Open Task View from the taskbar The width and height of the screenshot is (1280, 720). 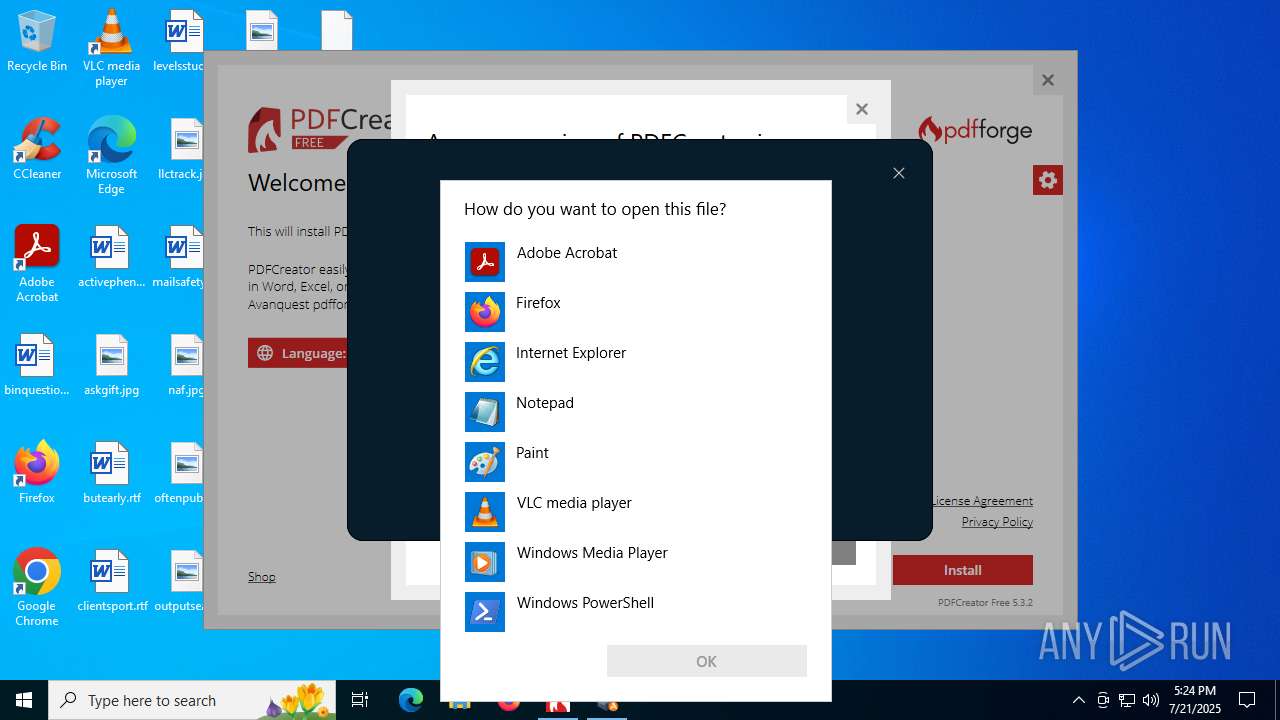point(360,700)
